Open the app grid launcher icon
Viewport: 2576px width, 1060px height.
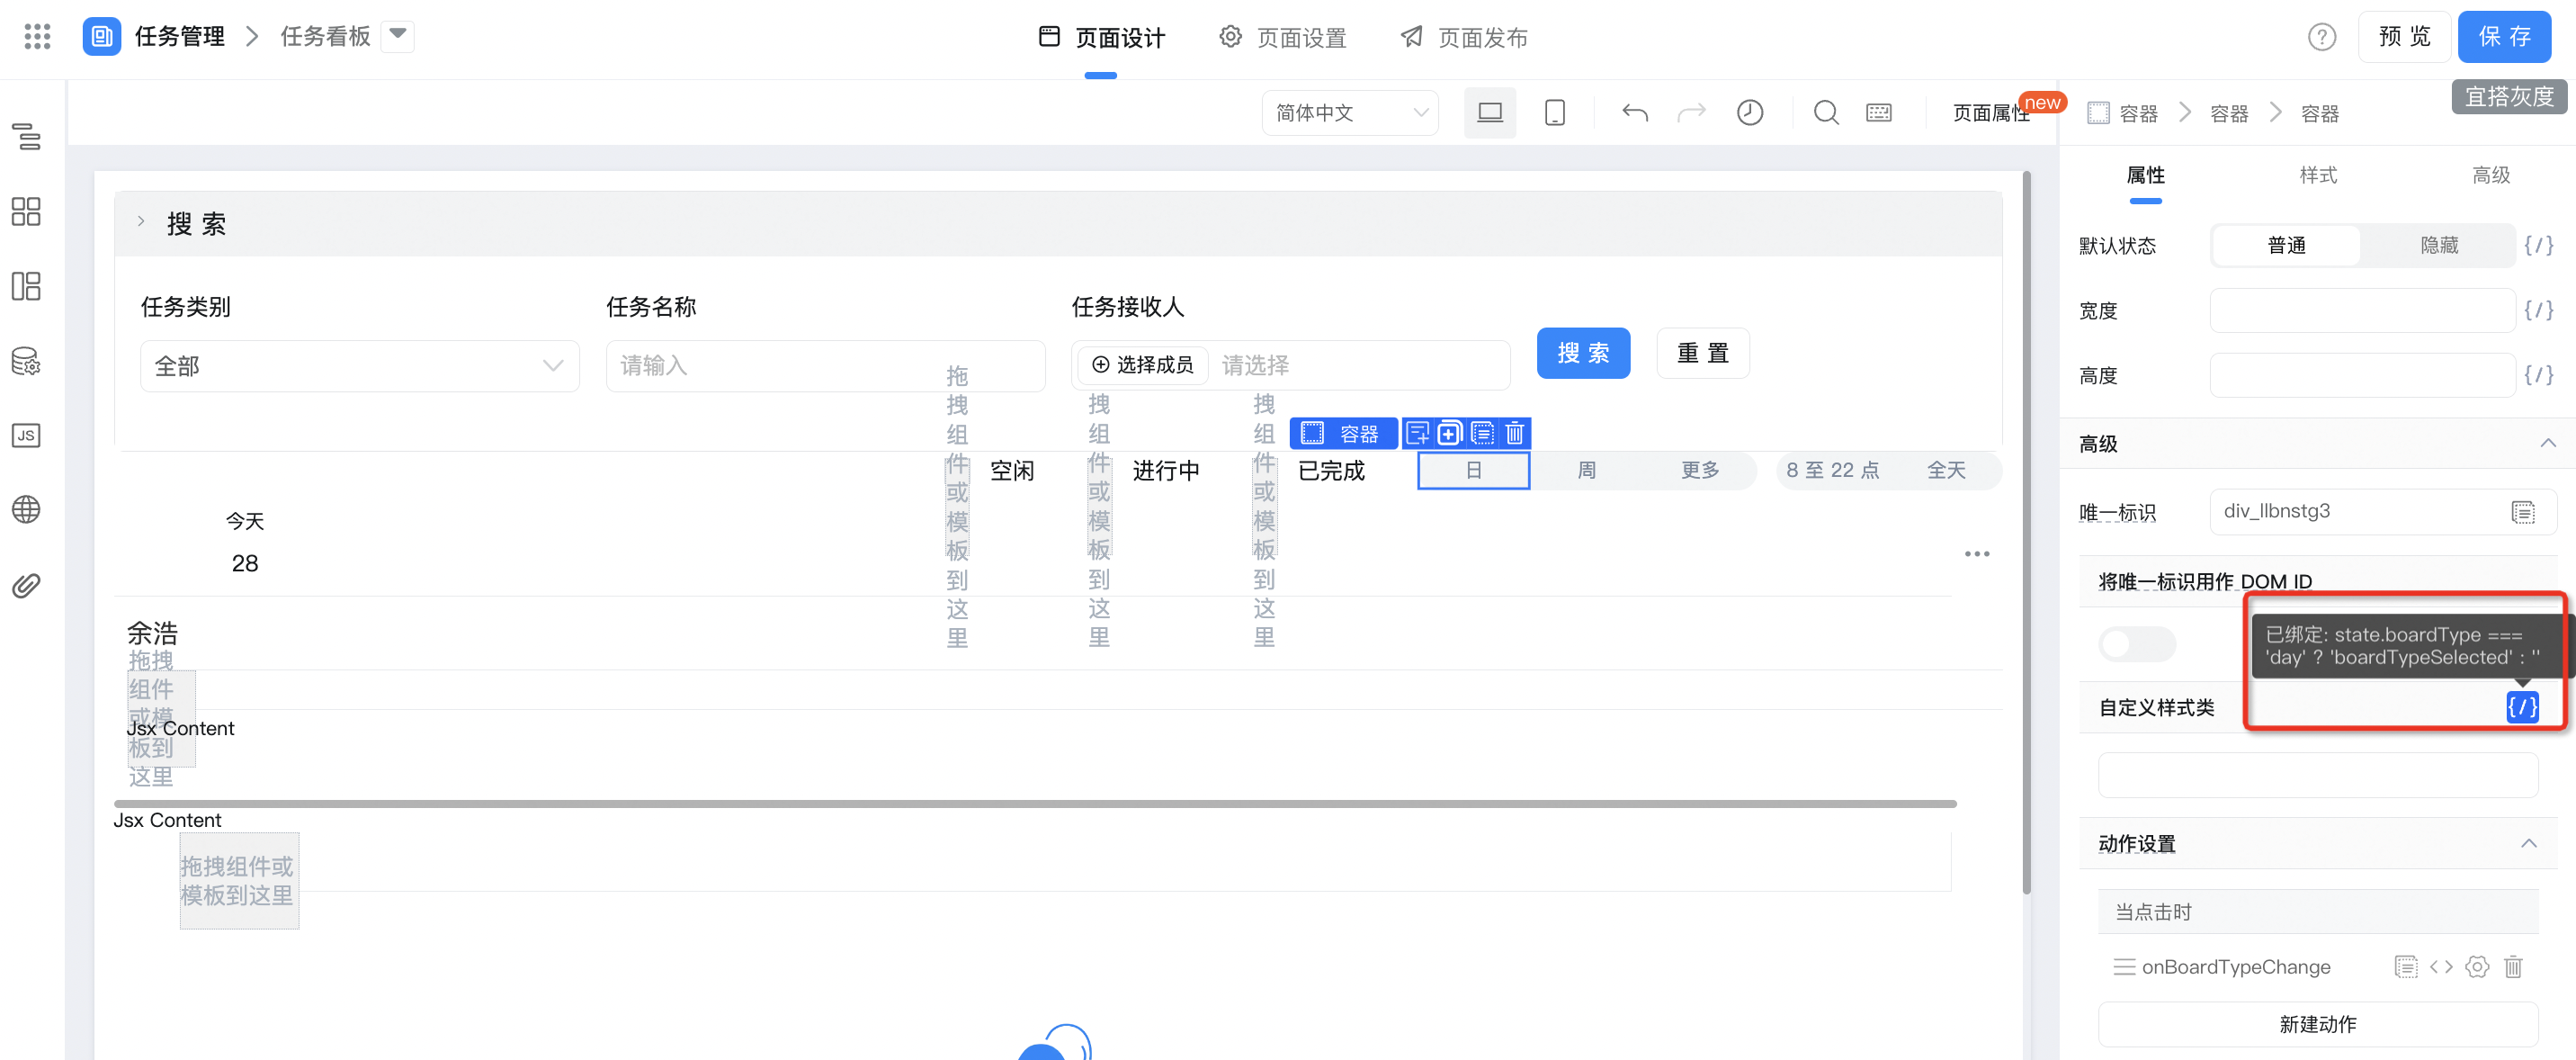[x=37, y=37]
